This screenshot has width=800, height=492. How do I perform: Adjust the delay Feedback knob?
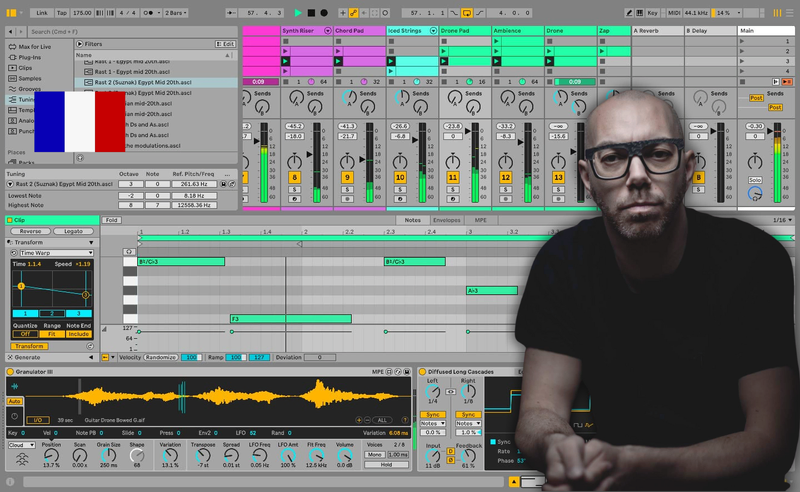point(468,456)
